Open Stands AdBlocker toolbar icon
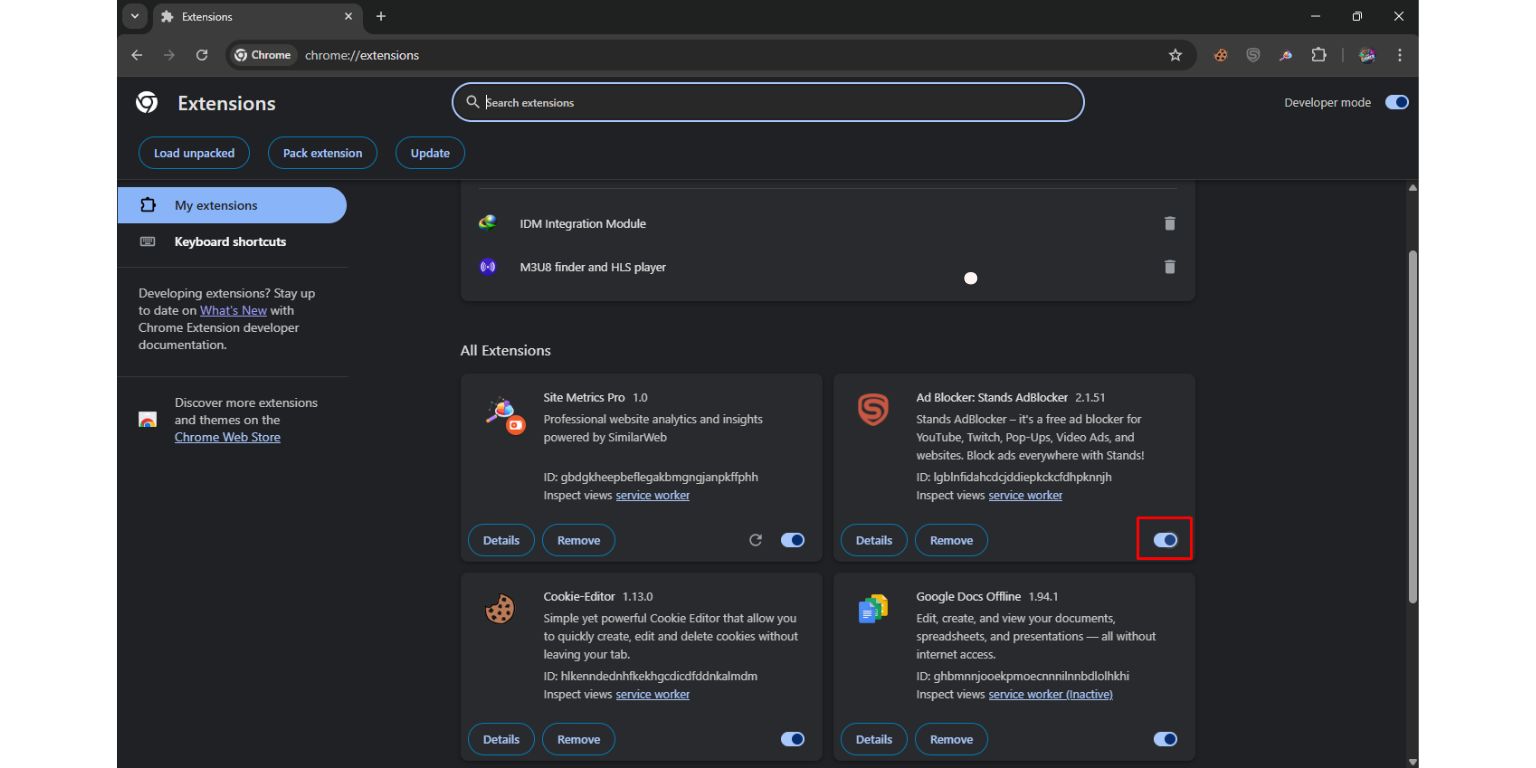The height and width of the screenshot is (768, 1536). [1253, 55]
